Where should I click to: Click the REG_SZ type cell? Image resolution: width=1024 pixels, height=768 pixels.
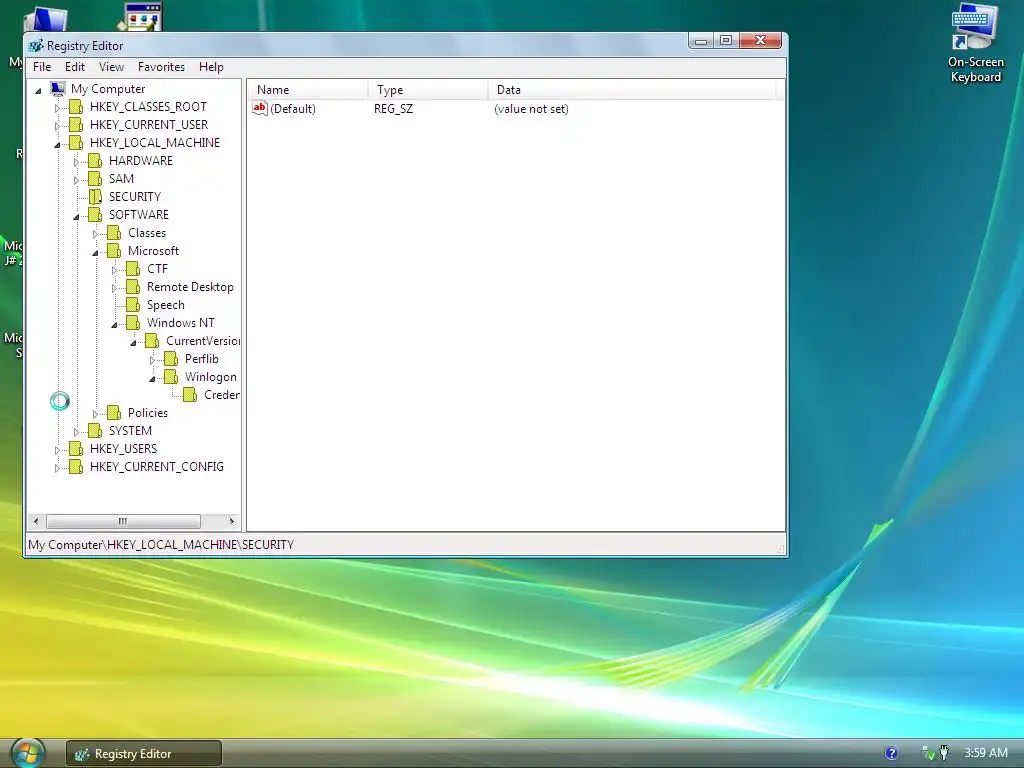[x=393, y=108]
